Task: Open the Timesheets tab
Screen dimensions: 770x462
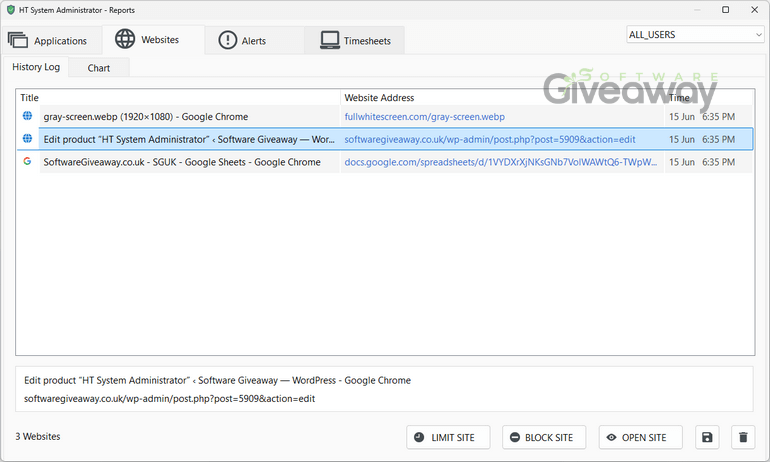Action: coord(355,41)
